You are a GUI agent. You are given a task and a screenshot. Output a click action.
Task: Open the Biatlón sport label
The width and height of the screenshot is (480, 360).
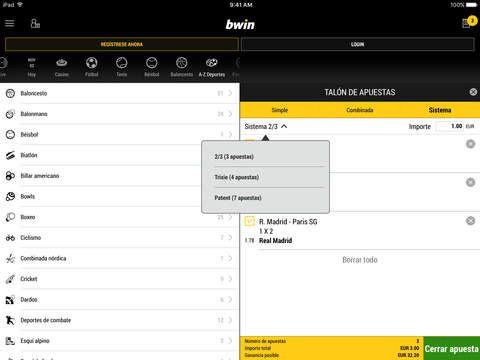29,155
